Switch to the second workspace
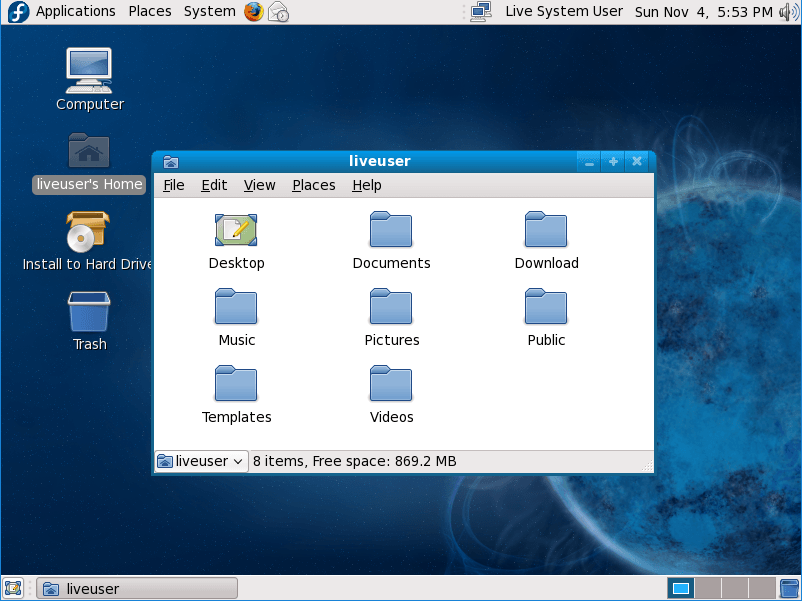The height and width of the screenshot is (601, 802). pyautogui.click(x=708, y=588)
